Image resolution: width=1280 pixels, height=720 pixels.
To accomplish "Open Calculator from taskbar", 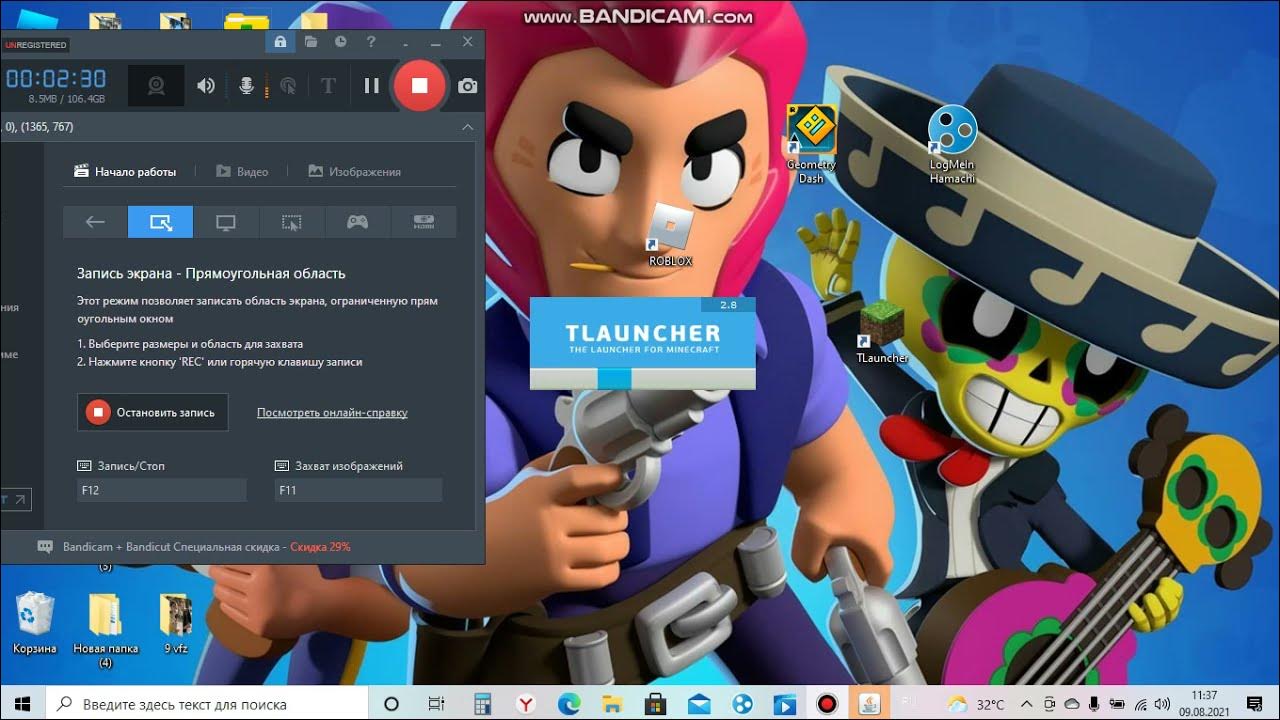I will pos(483,703).
